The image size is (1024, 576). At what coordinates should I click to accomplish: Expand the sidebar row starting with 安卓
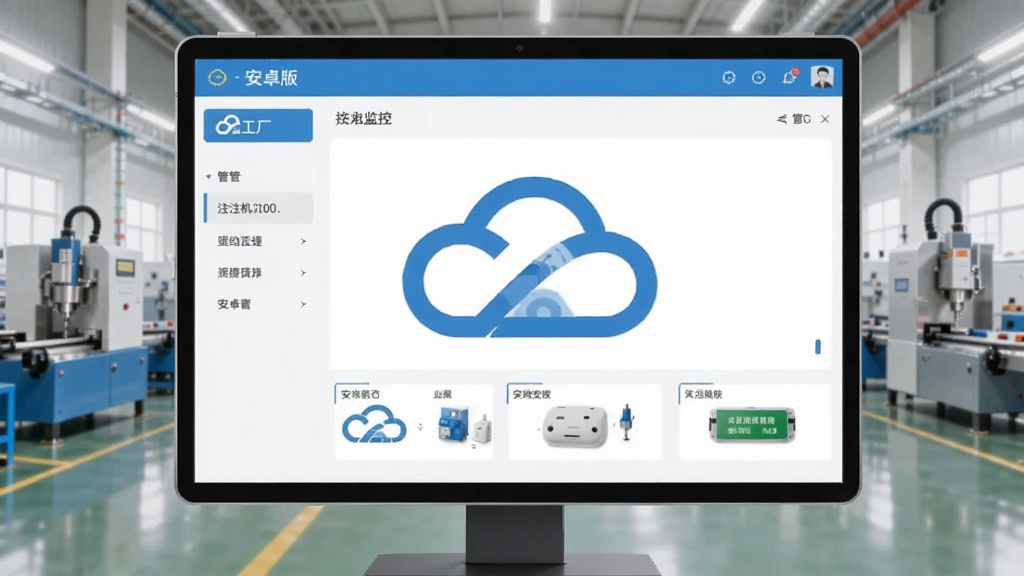click(303, 304)
